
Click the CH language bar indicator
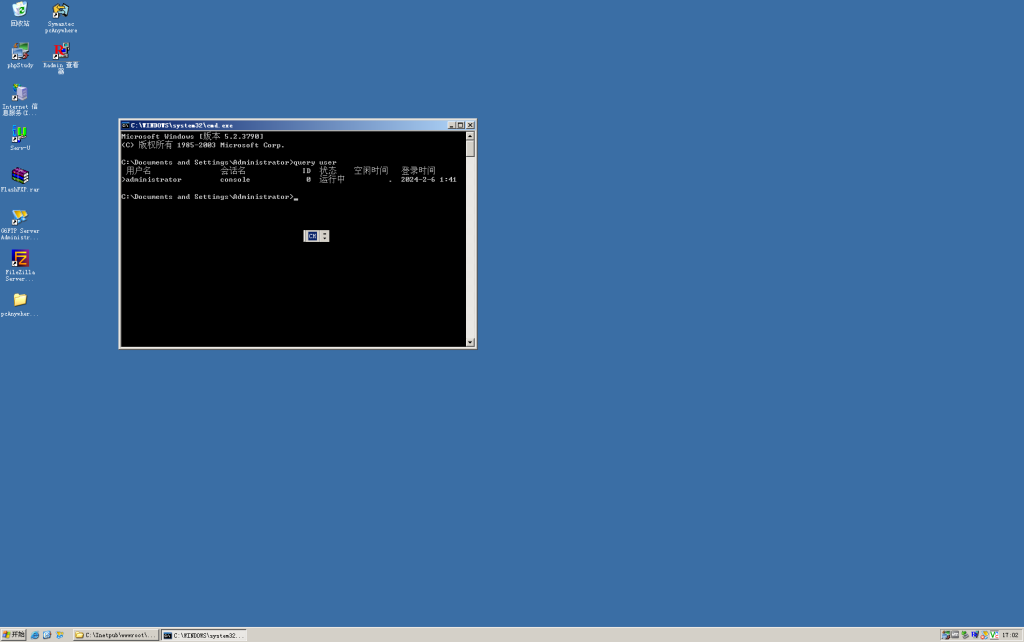312,236
